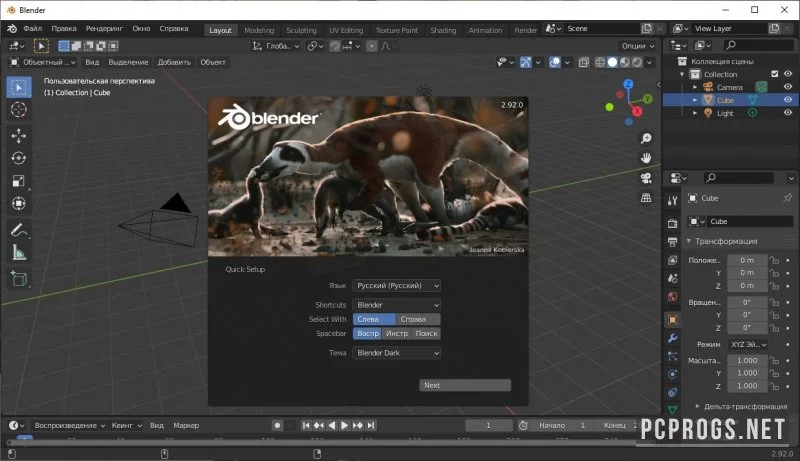This screenshot has height=461, width=800.
Task: Toggle X-ray view button
Action: (x=583, y=62)
